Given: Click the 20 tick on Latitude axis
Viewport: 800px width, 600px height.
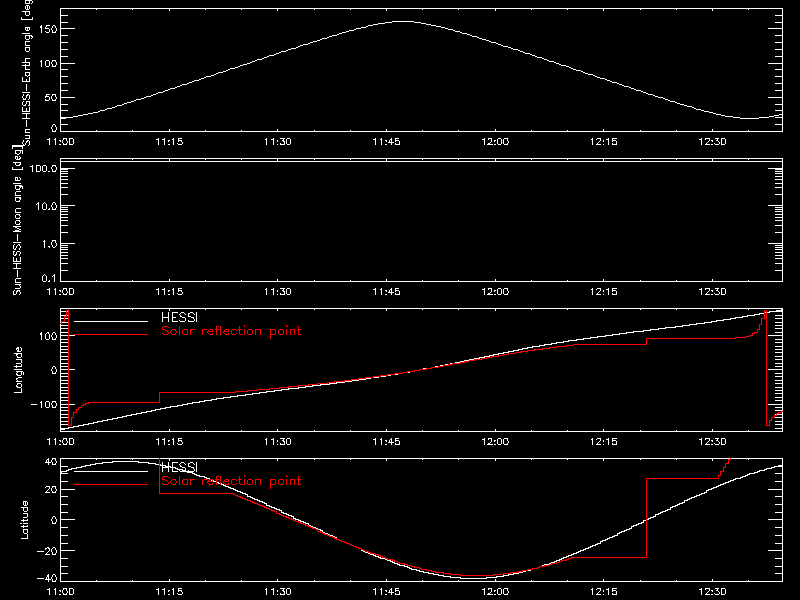Looking at the screenshot, I should pos(51,490).
